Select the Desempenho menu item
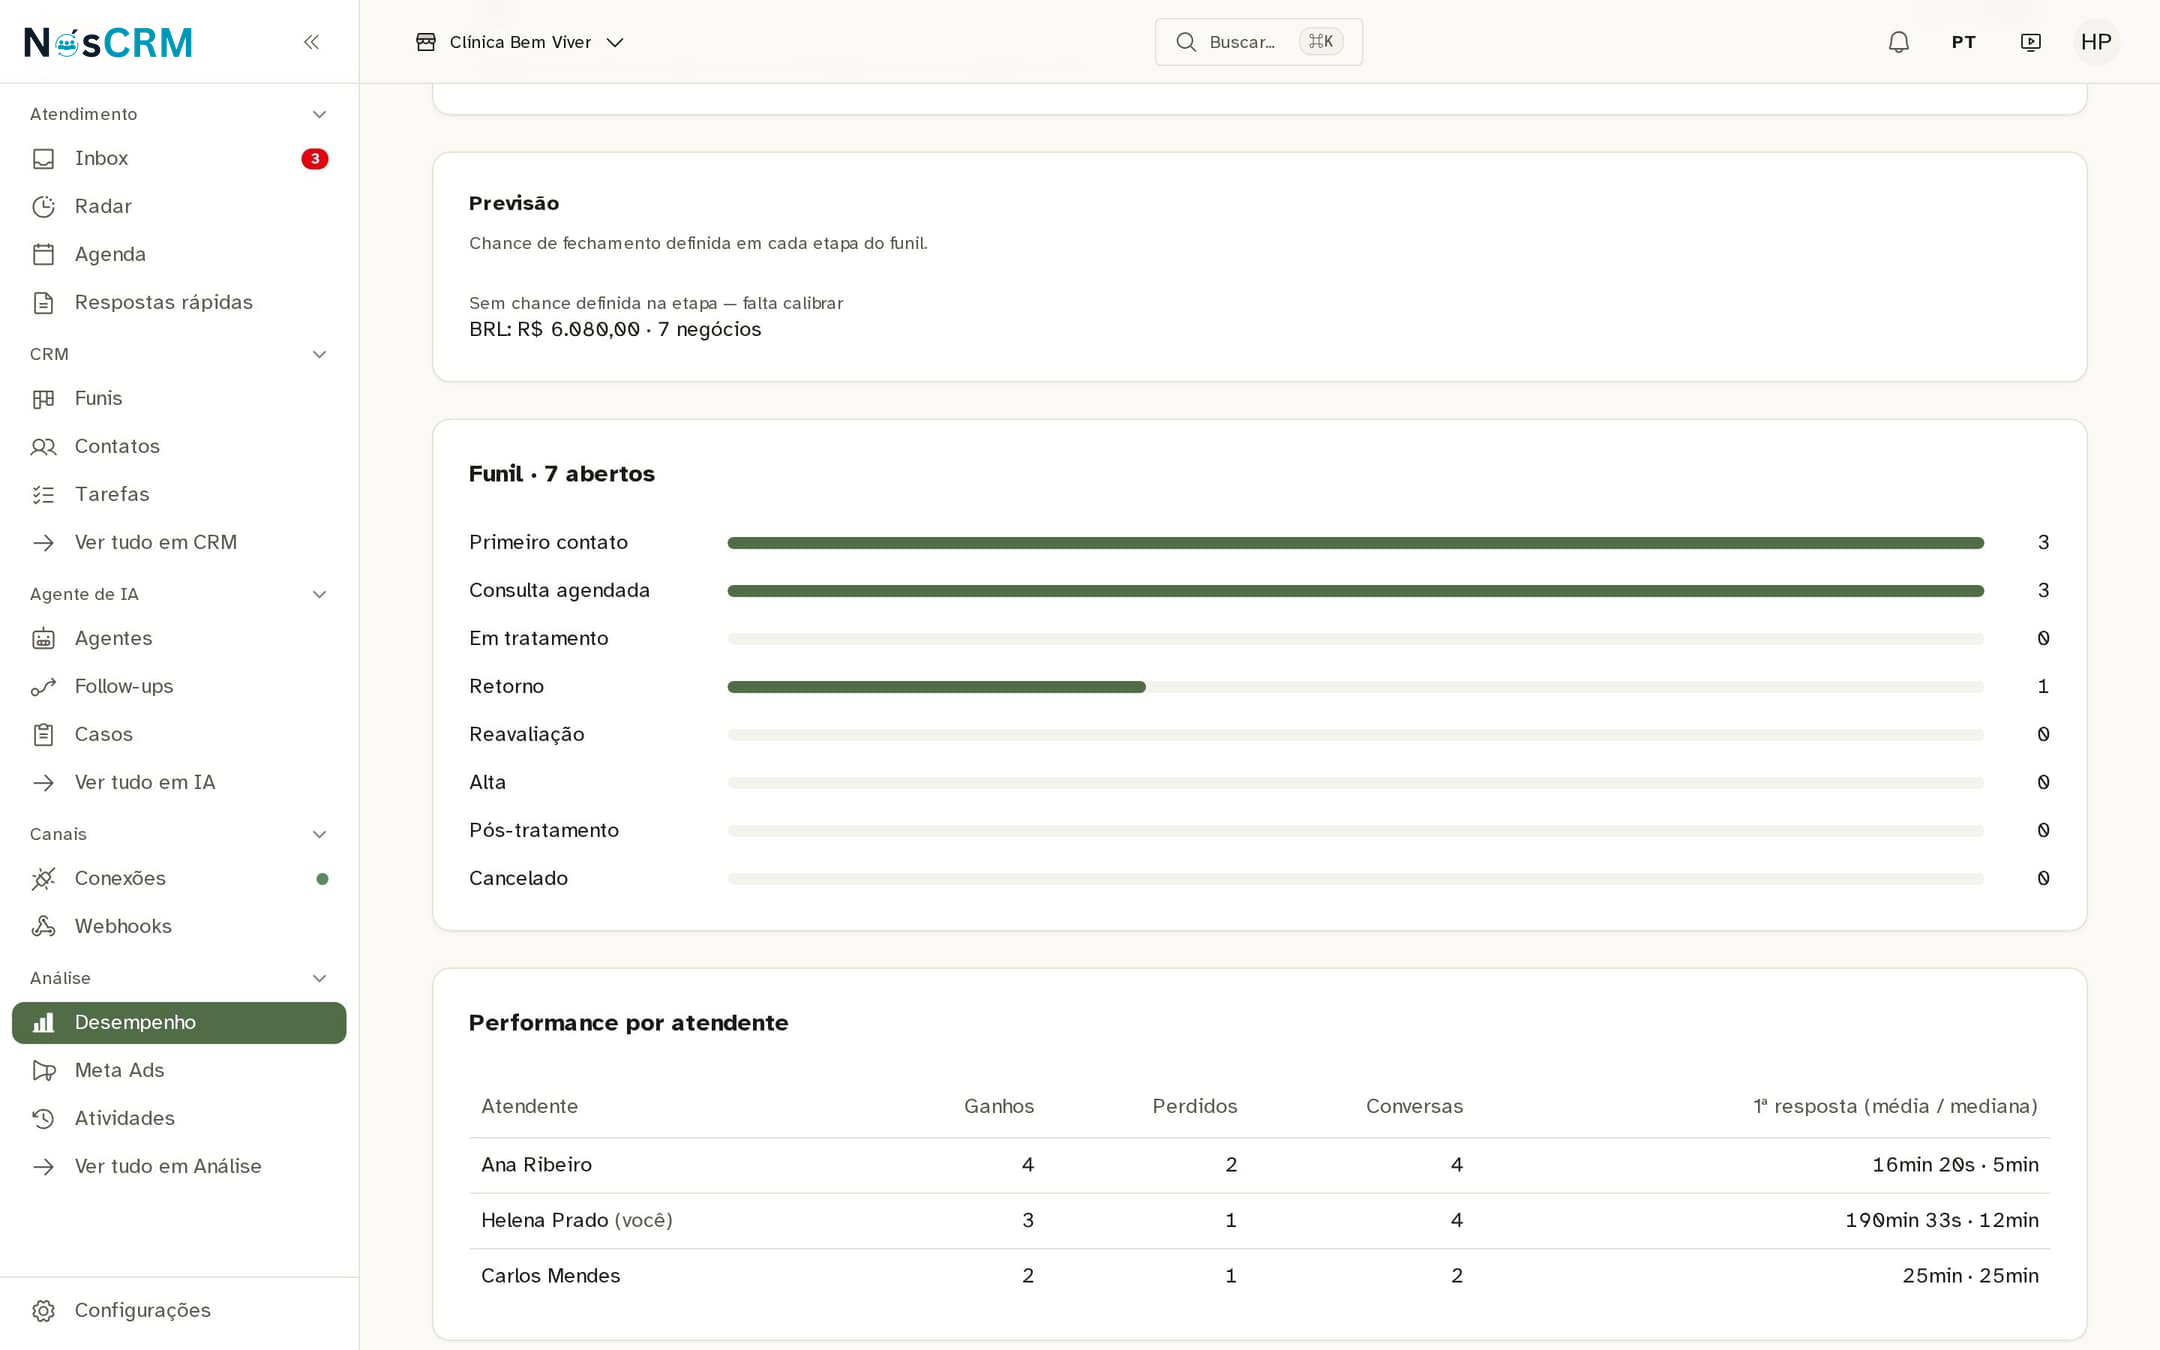The width and height of the screenshot is (2160, 1350). click(x=179, y=1022)
